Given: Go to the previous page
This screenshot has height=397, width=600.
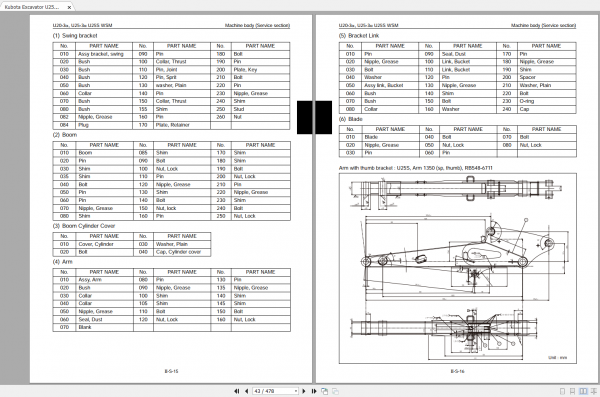Looking at the screenshot, I should coord(246,391).
